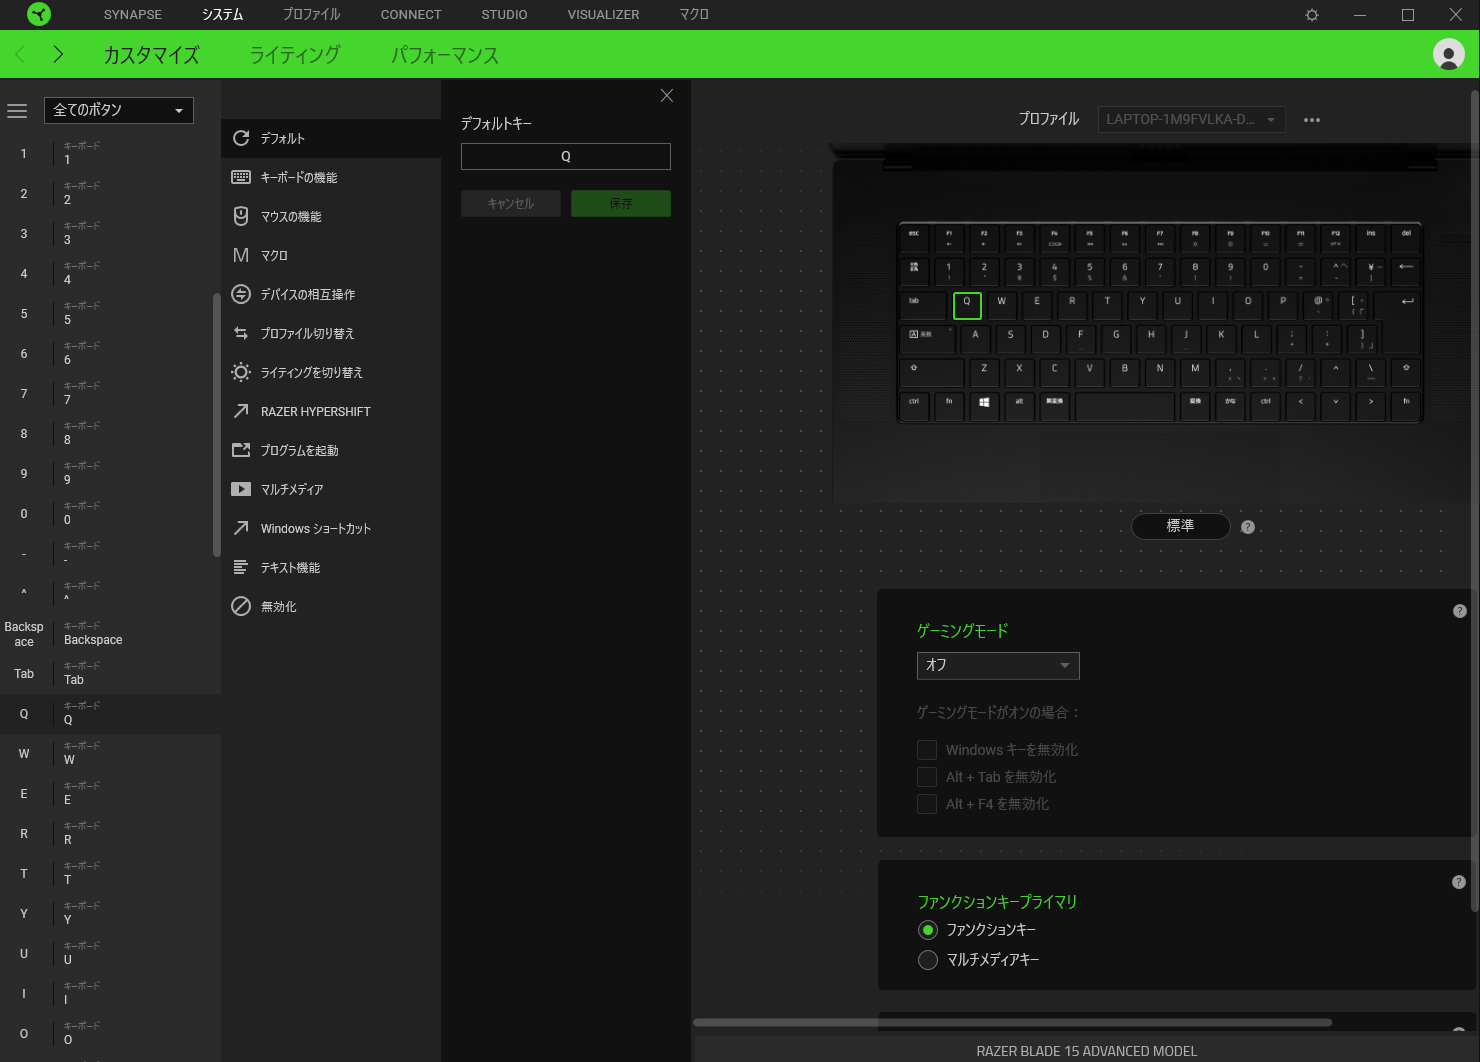Enable the Windows キーを無効化 checkbox
The image size is (1480, 1062).
927,750
